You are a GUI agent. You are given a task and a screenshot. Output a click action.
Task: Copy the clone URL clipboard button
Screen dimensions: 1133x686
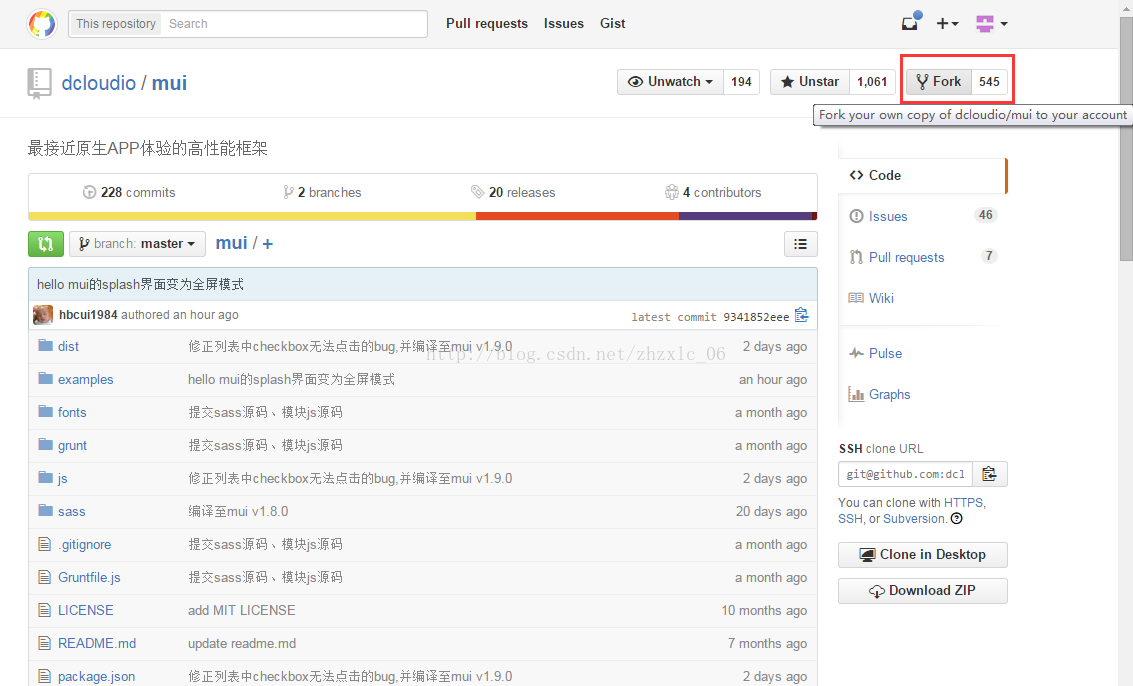click(989, 474)
